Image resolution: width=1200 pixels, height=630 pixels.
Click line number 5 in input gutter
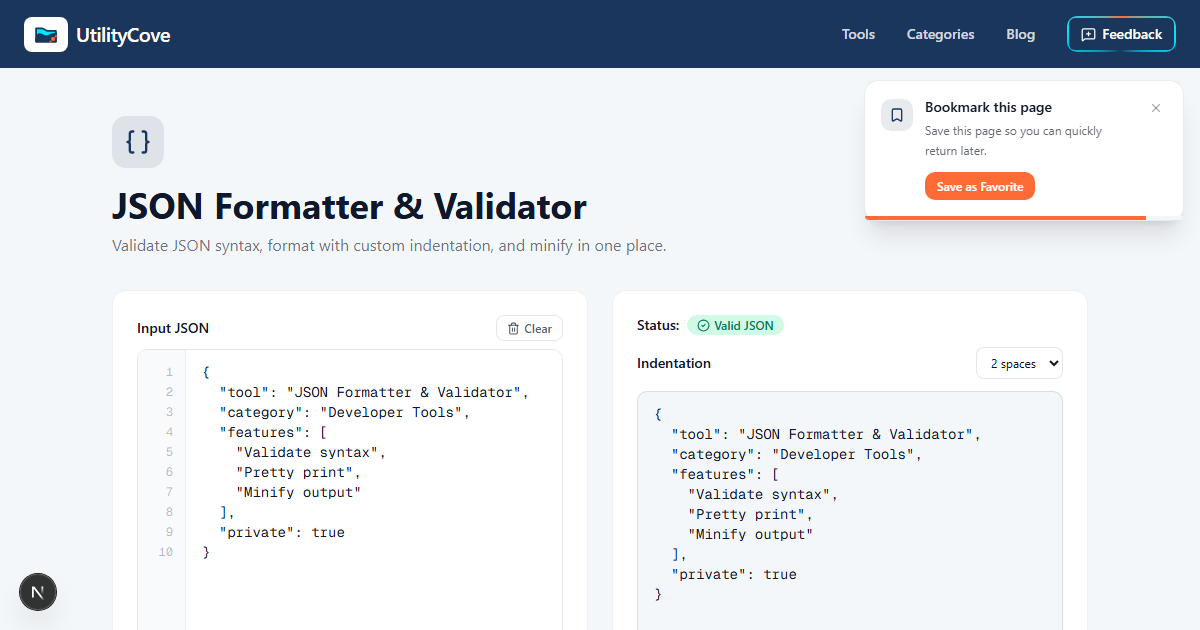[170, 452]
